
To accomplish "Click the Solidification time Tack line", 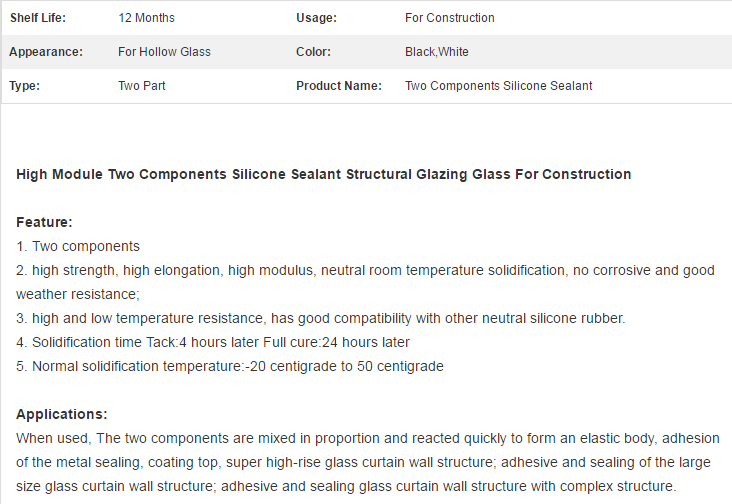I will click(x=213, y=342).
